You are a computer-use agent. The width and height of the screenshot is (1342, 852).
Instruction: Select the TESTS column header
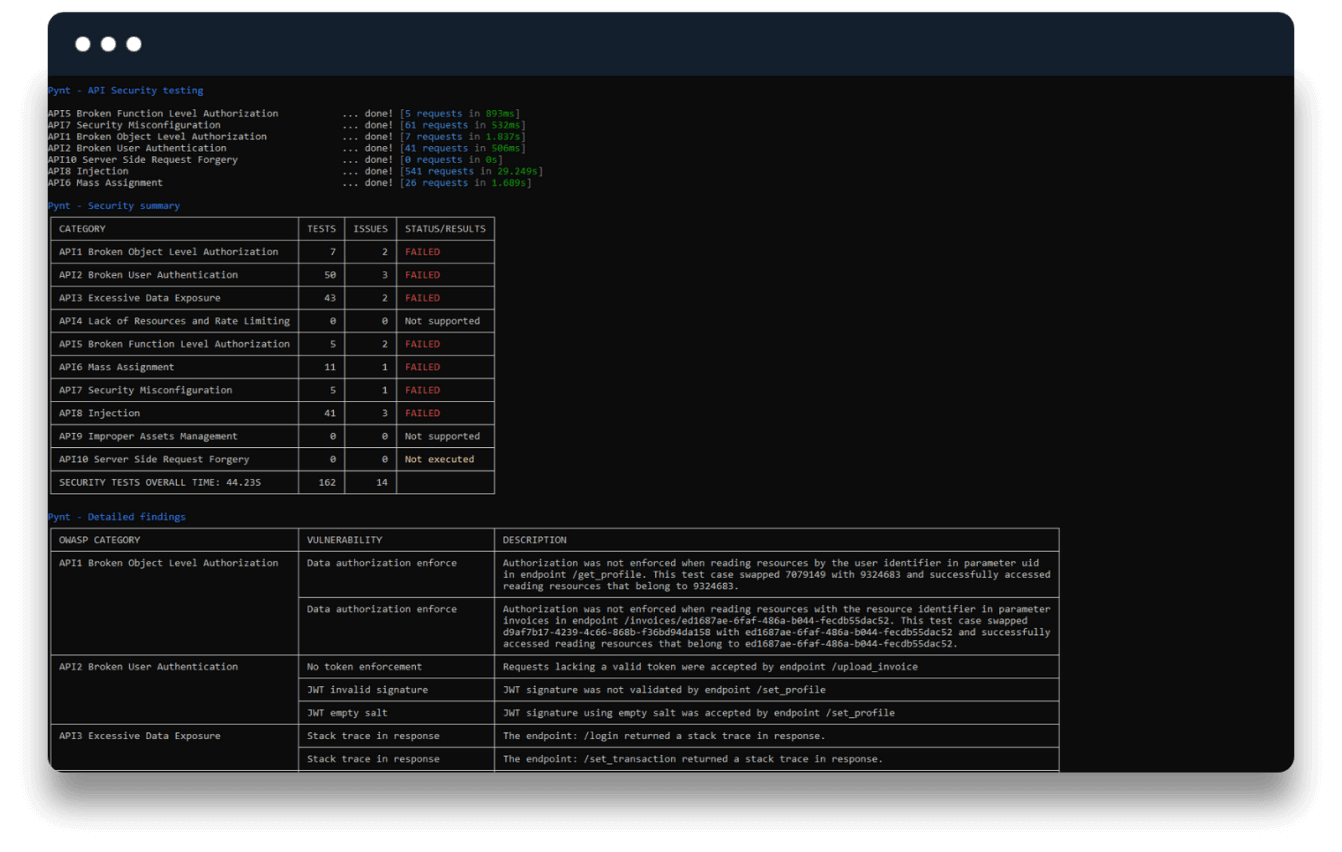(321, 228)
